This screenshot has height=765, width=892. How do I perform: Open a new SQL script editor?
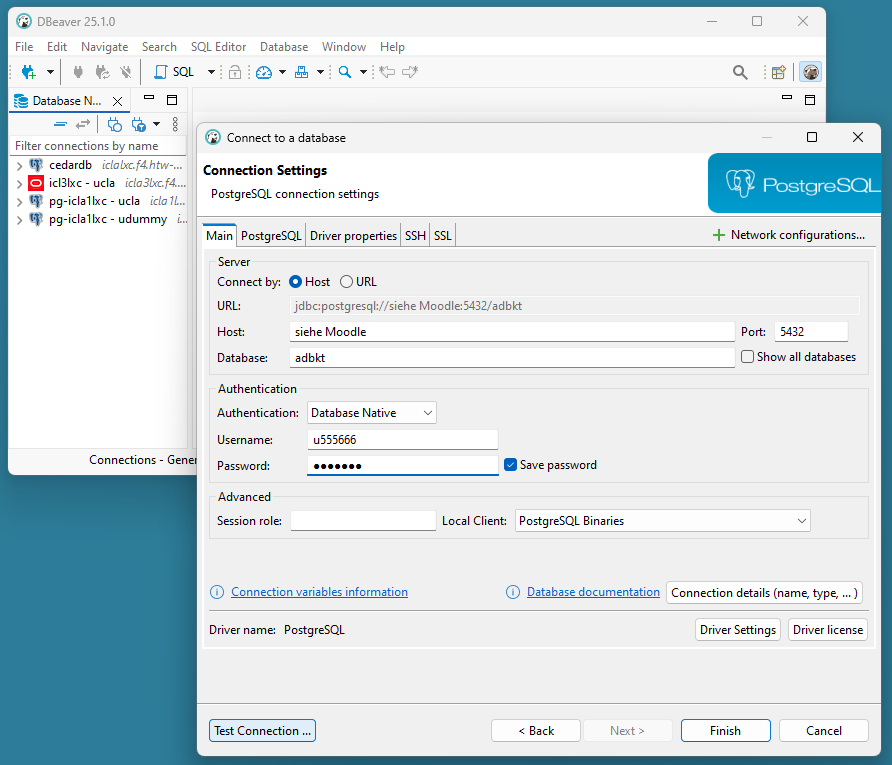(175, 72)
